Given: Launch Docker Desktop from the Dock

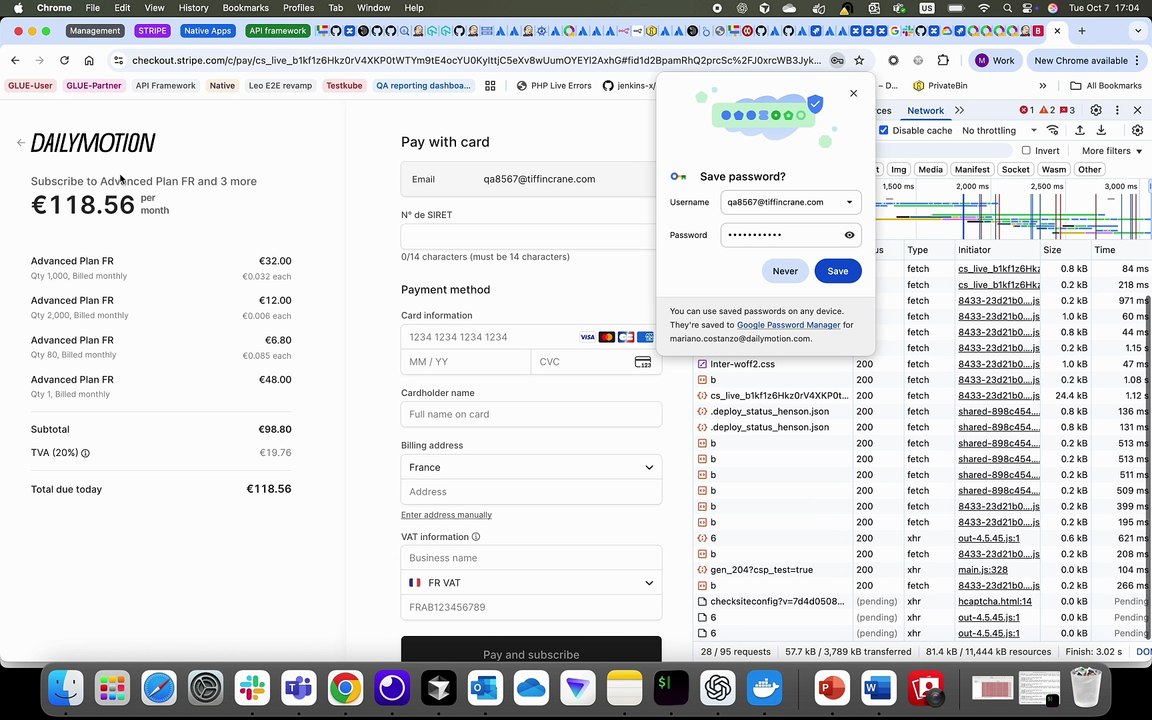Looking at the screenshot, I should click(764, 688).
